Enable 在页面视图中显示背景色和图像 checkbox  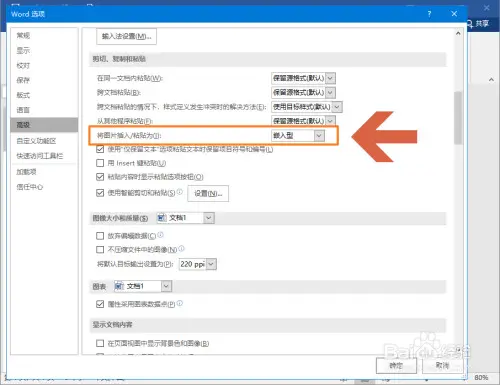(100, 343)
